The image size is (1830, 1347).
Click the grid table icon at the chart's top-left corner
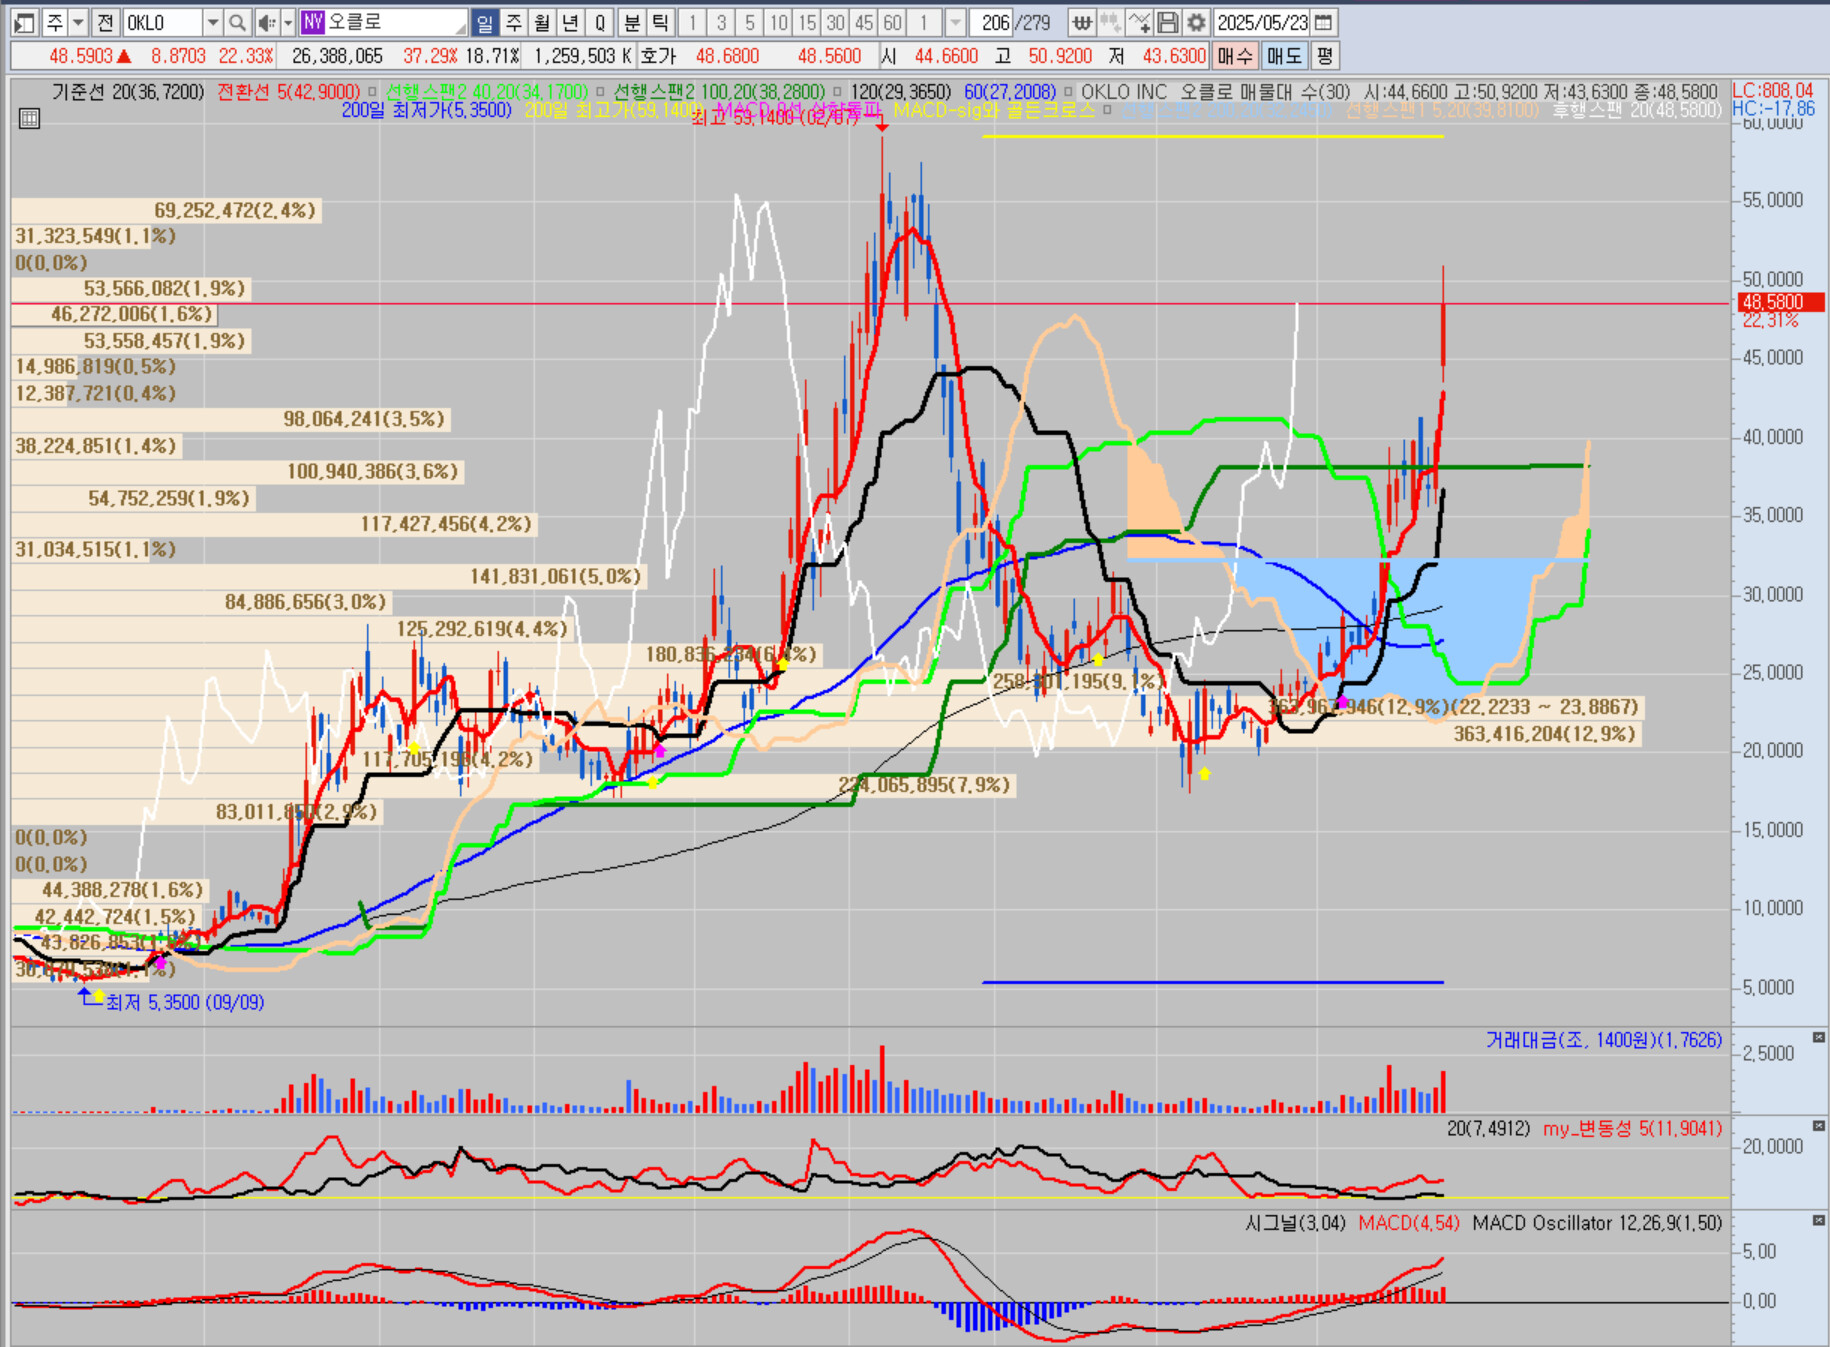click(30, 119)
